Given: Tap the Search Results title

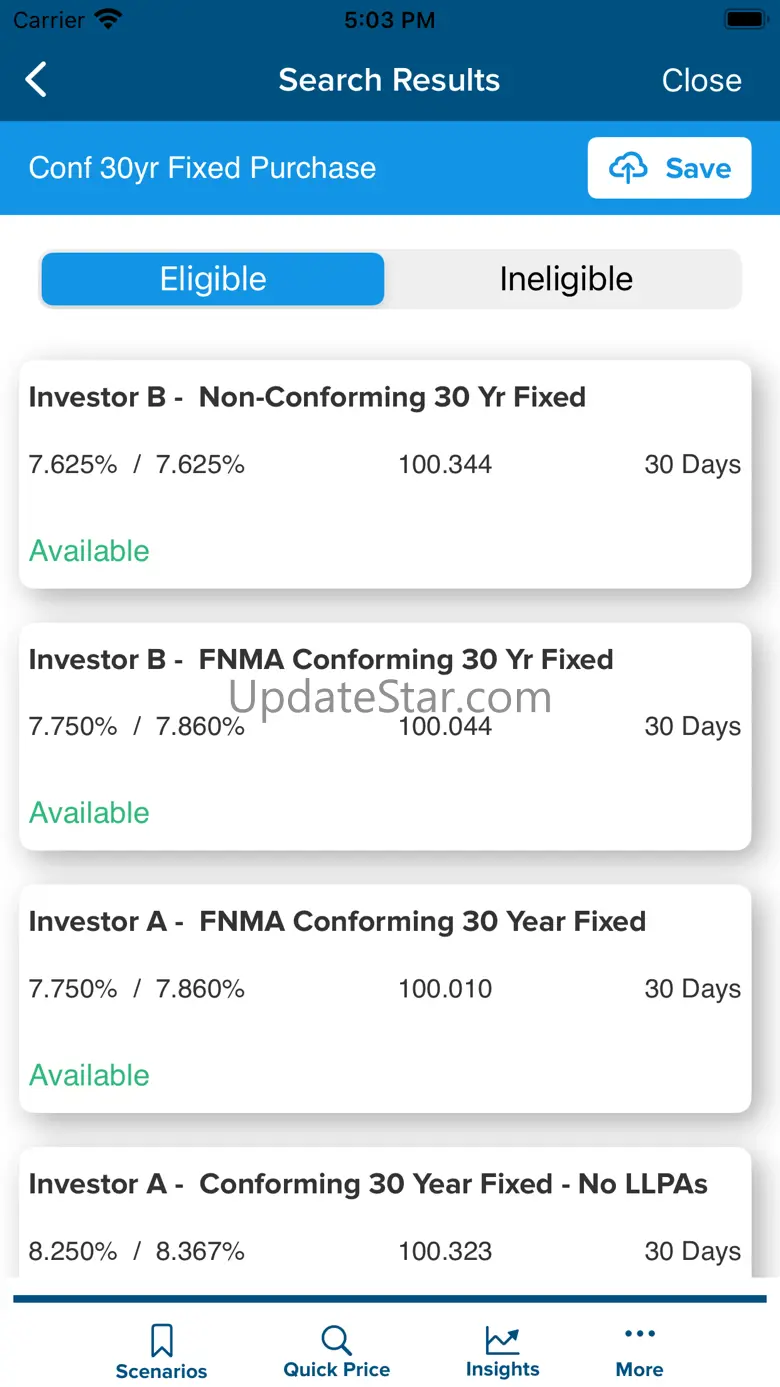Looking at the screenshot, I should (389, 80).
